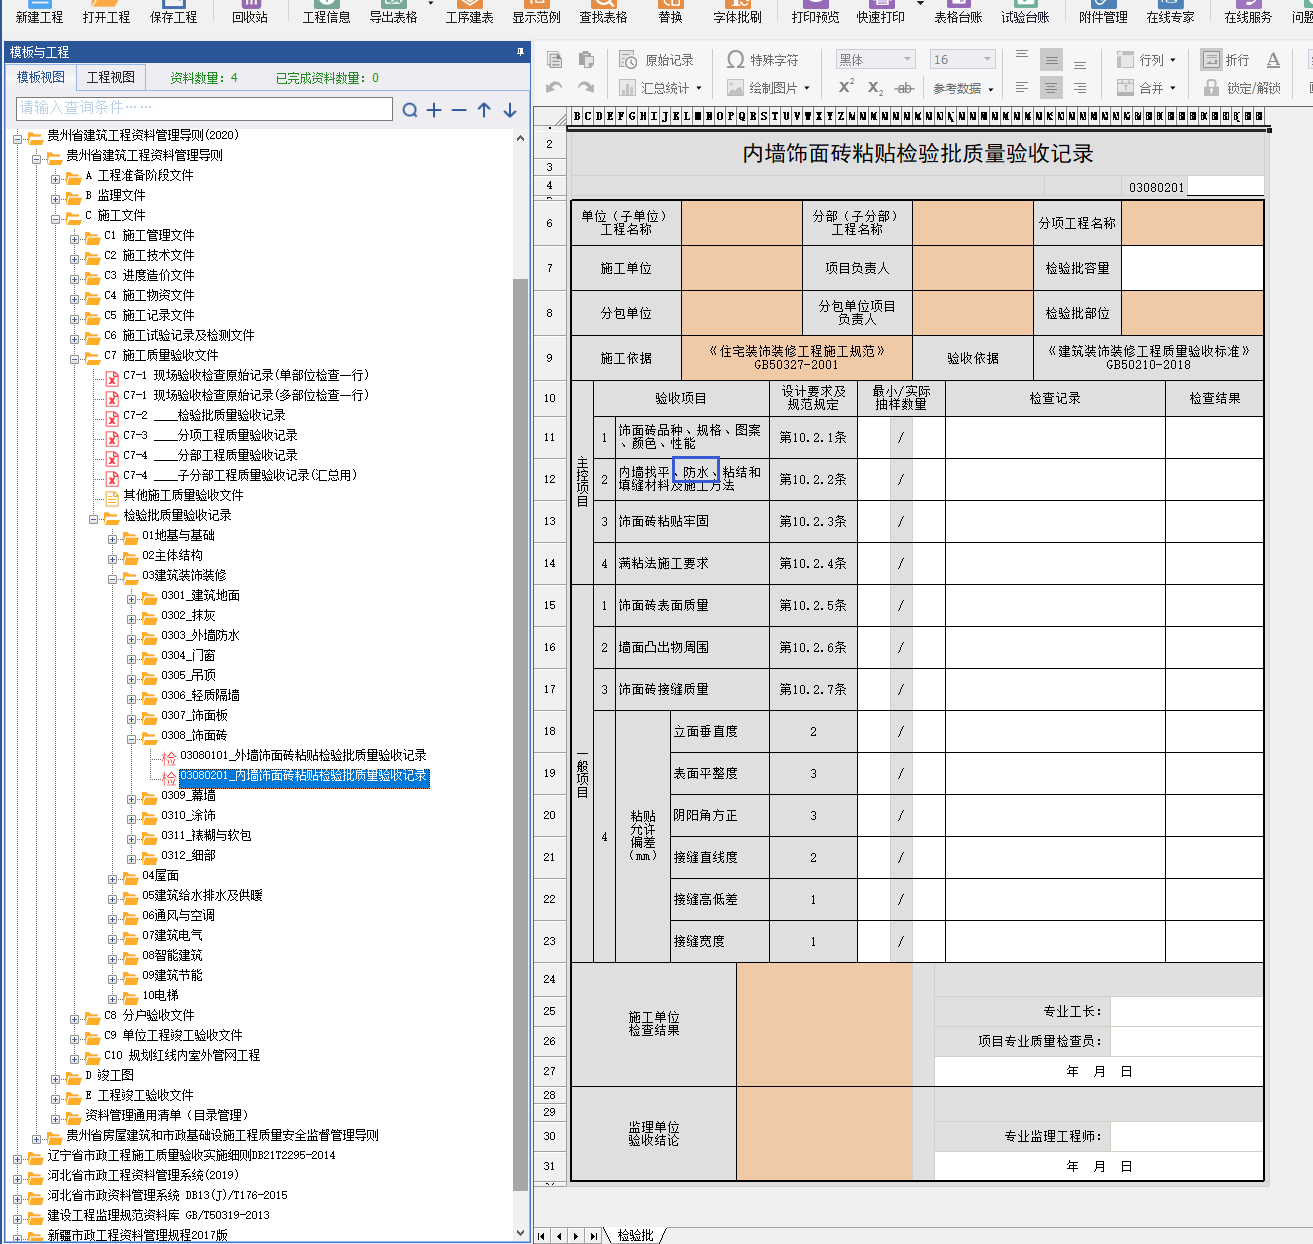Align cell content to bottom

(1080, 62)
